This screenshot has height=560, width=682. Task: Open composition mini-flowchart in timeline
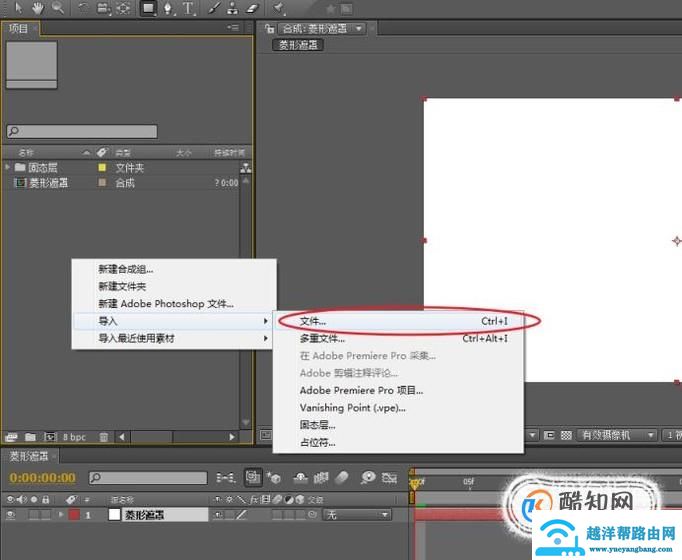226,478
